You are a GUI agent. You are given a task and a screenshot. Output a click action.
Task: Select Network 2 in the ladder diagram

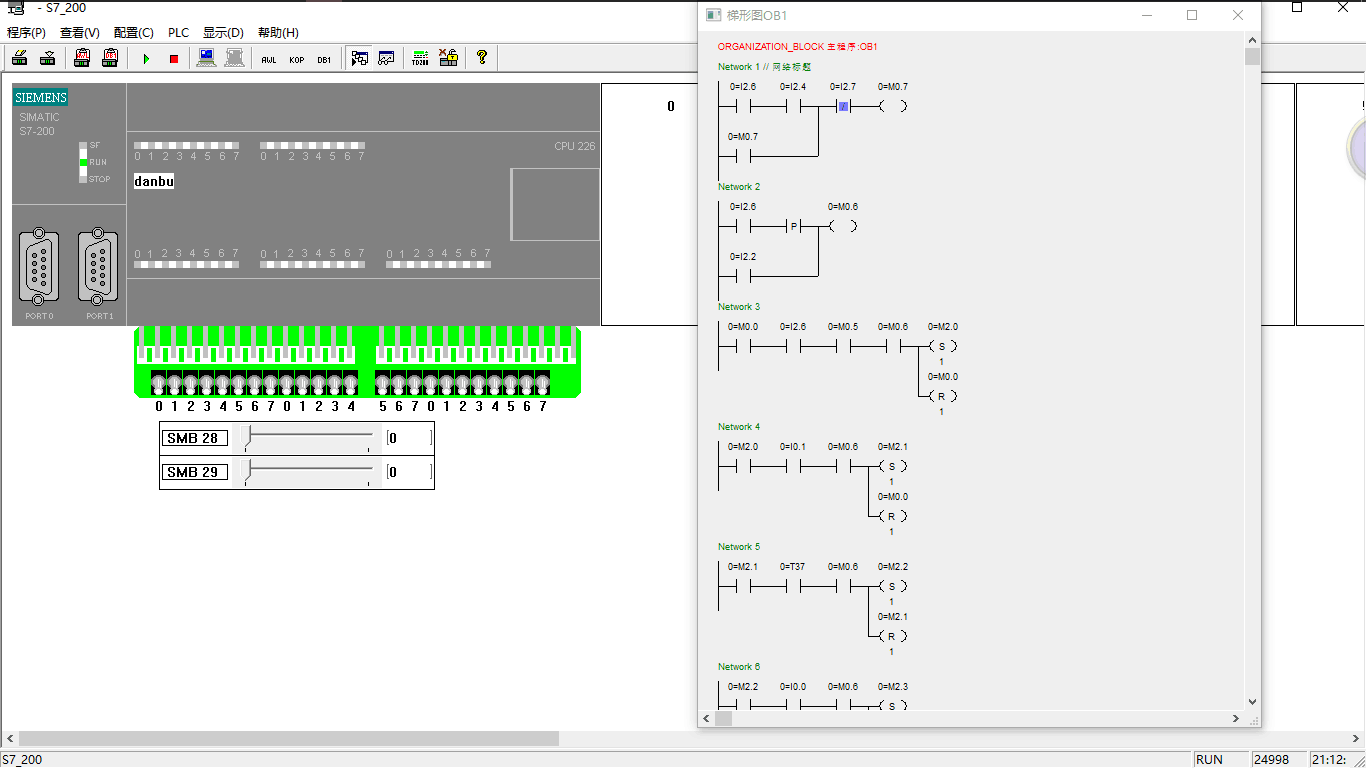[x=739, y=186]
